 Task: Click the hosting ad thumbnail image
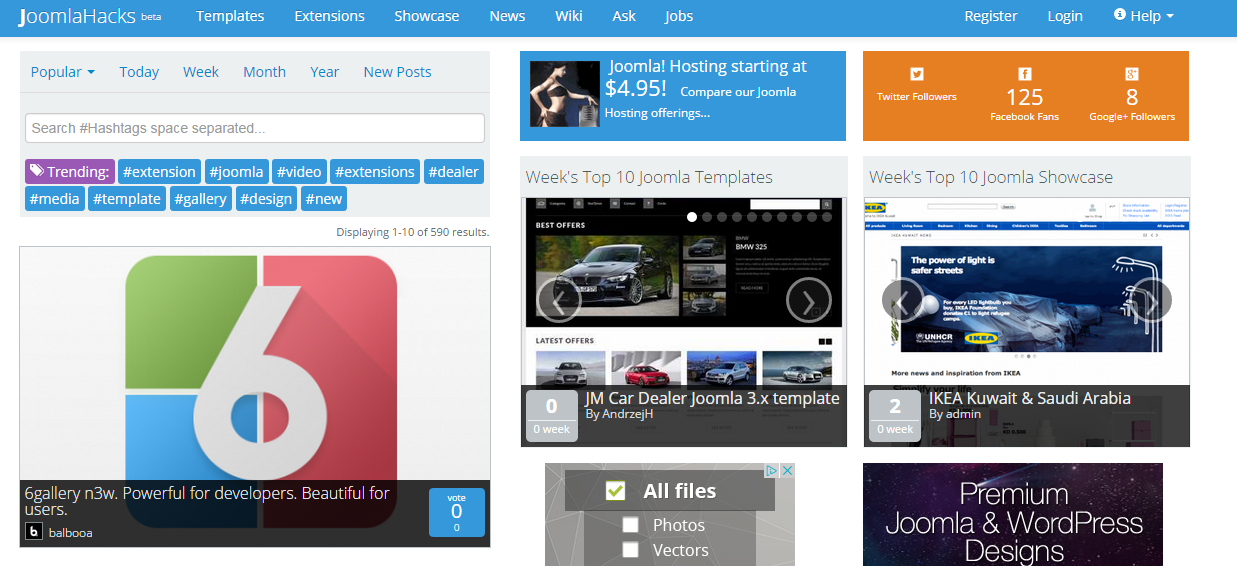click(565, 94)
